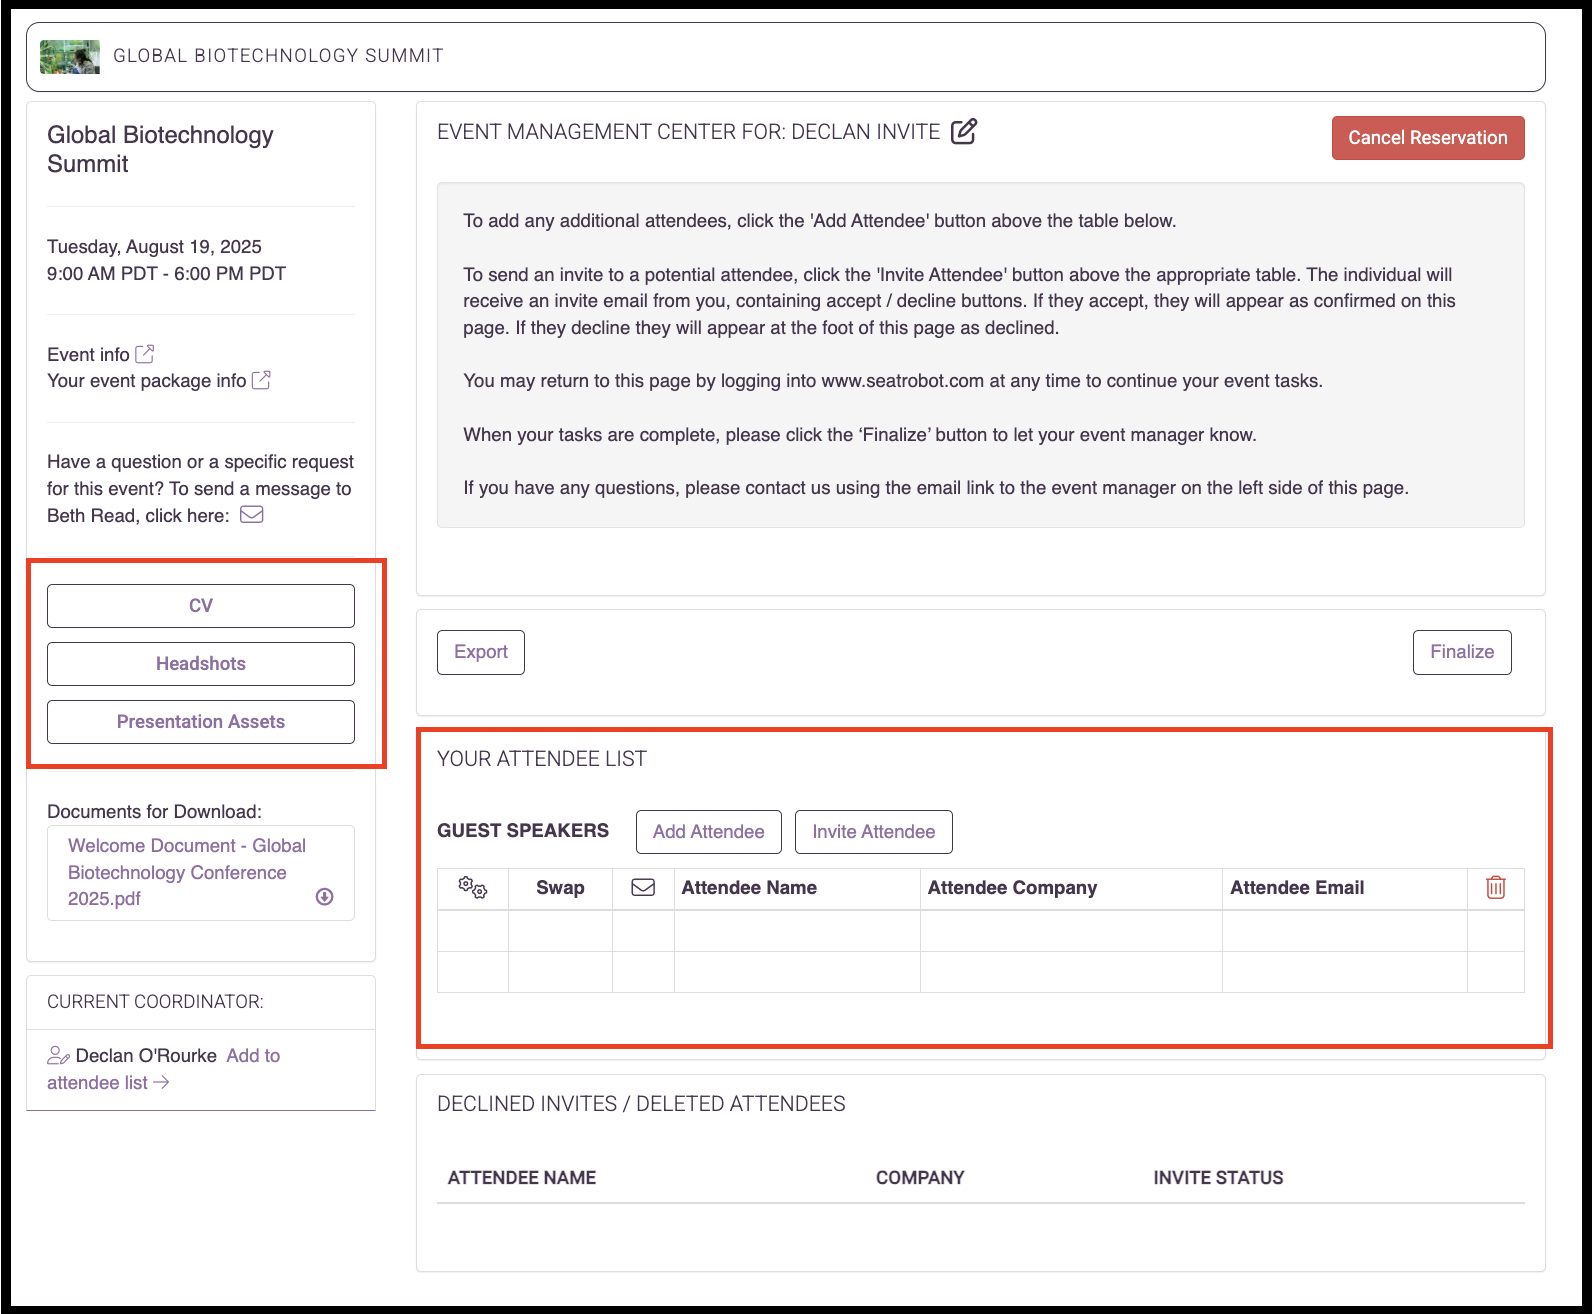Click the COMPANY header in declined invites

click(920, 1177)
